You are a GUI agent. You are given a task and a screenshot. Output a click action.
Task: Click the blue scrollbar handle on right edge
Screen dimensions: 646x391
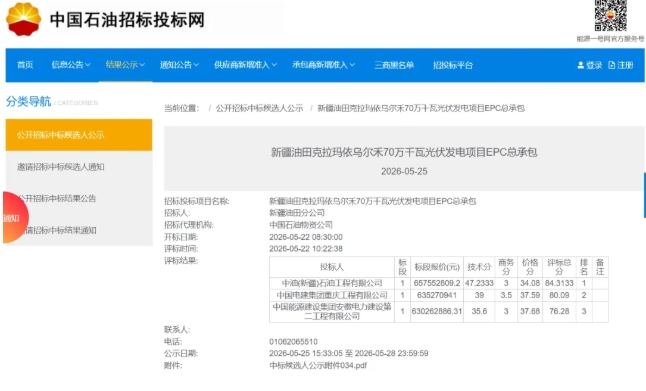pyautogui.click(x=645, y=195)
